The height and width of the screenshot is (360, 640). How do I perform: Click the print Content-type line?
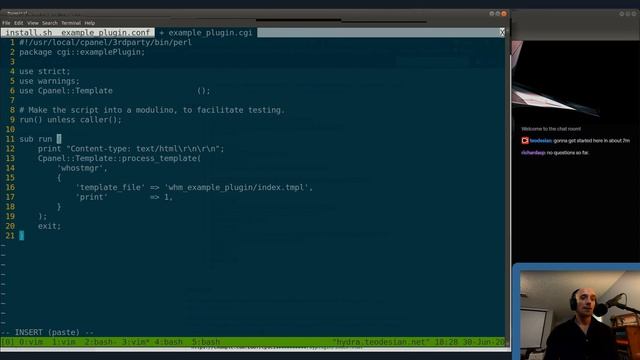[131, 149]
